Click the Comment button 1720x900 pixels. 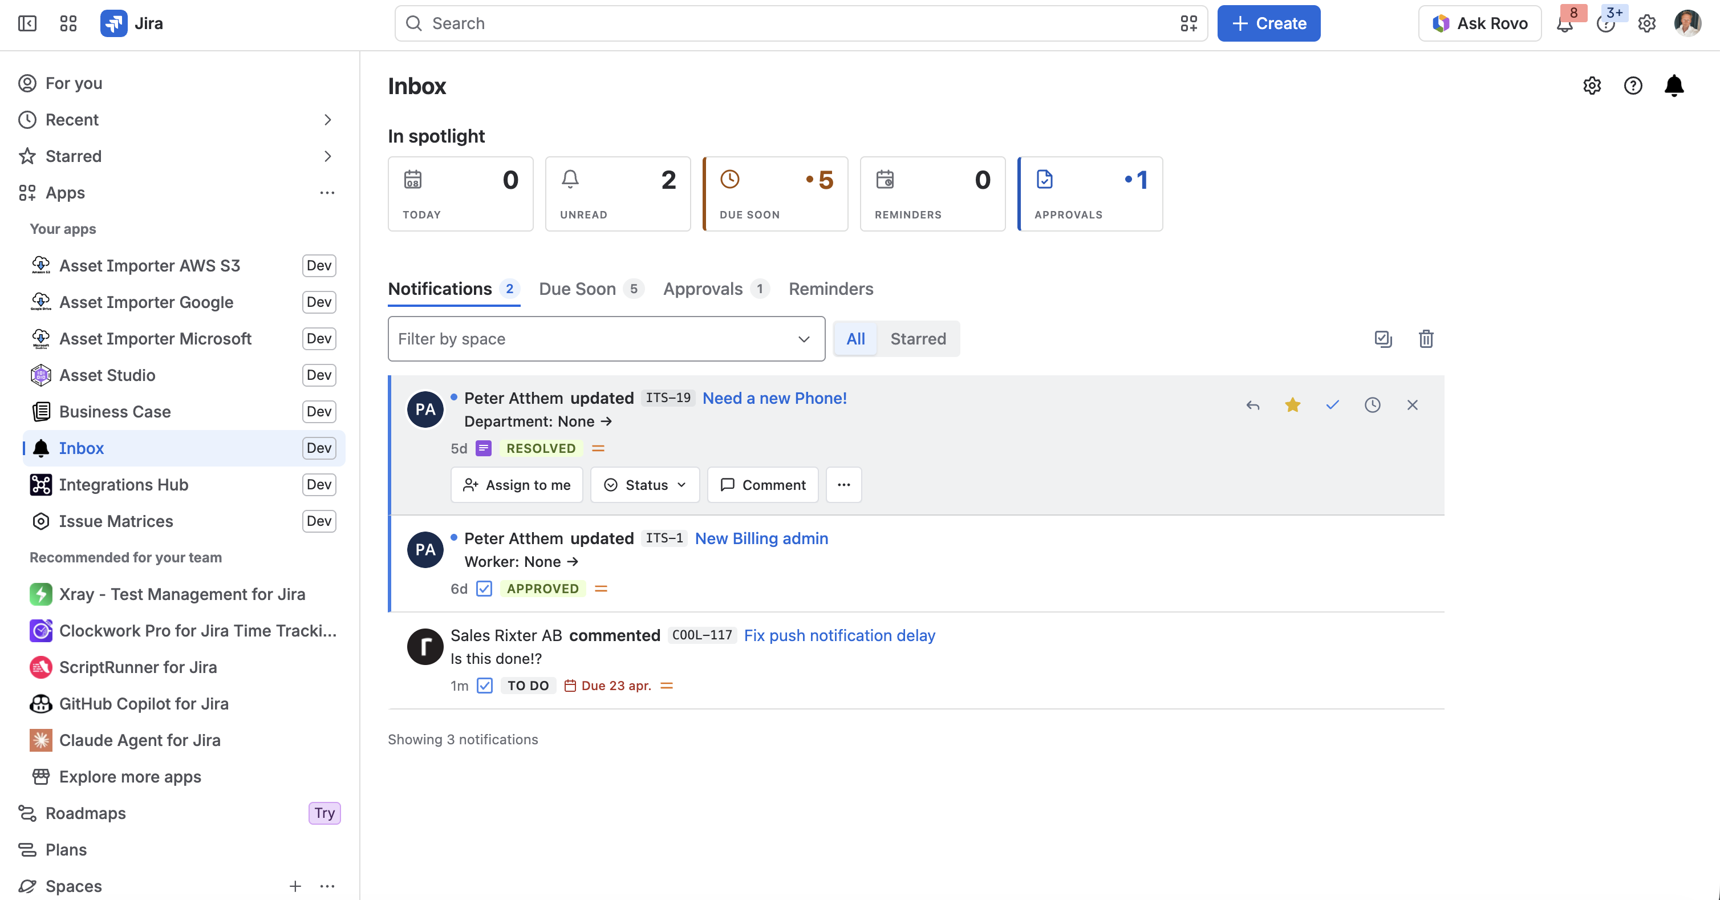(763, 485)
